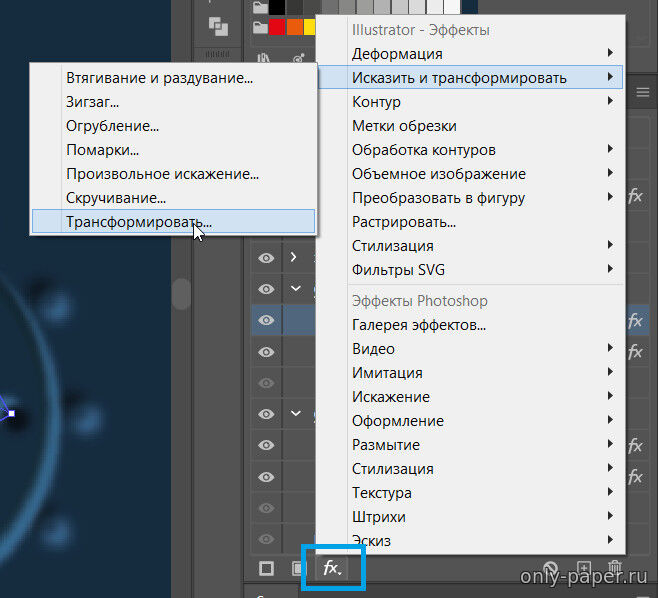
Task: Show the dimmed hidden row via its eye
Action: pyautogui.click(x=266, y=382)
